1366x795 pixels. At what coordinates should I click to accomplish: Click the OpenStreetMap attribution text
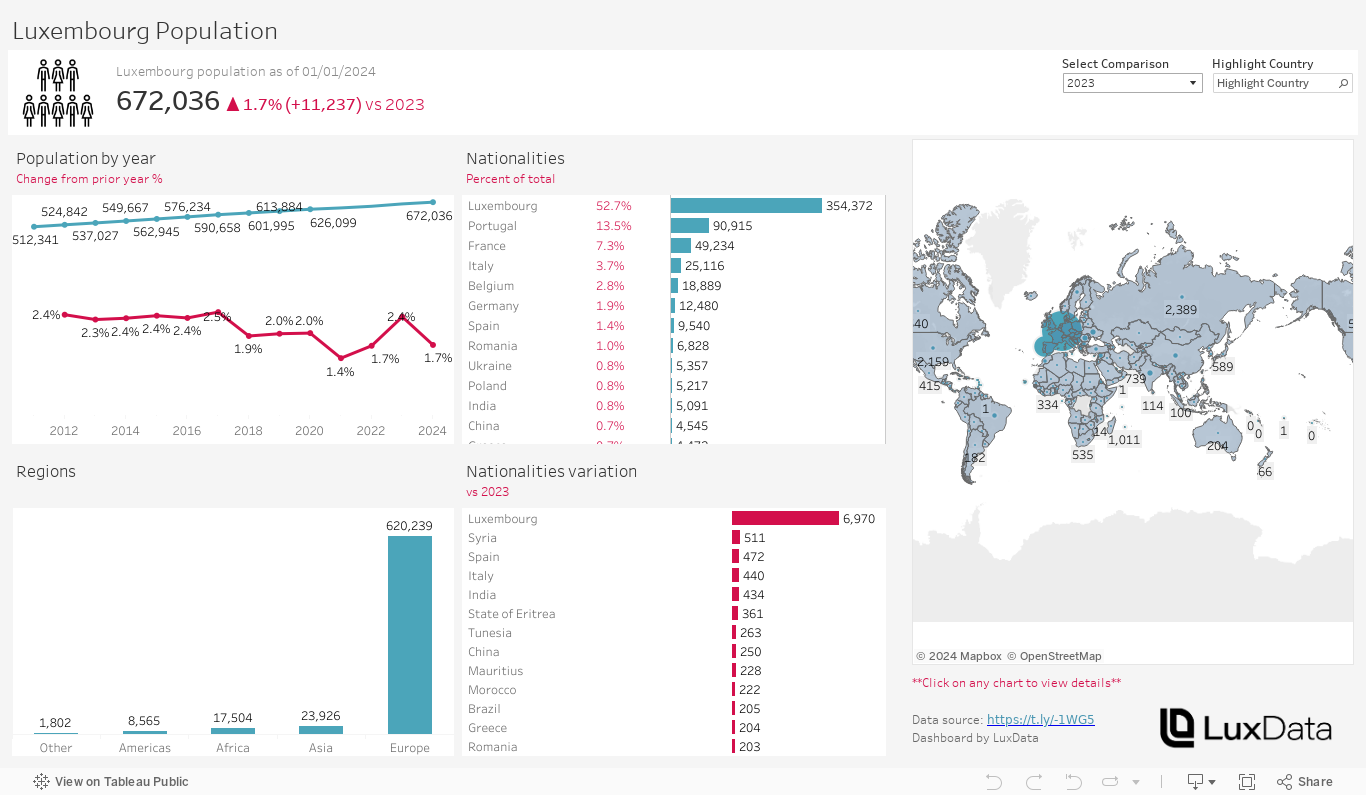pos(1054,656)
